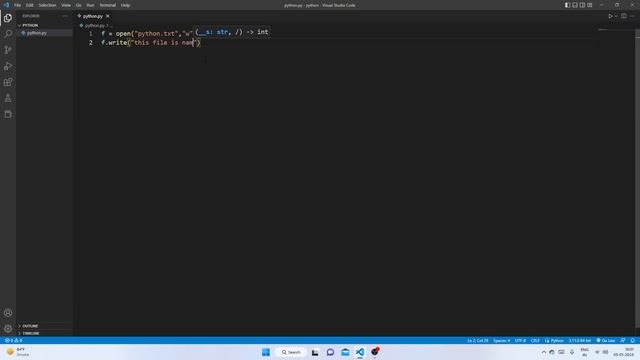Select the 3.11 64-bit interpreter status item
This screenshot has width=640, height=360.
580,340
